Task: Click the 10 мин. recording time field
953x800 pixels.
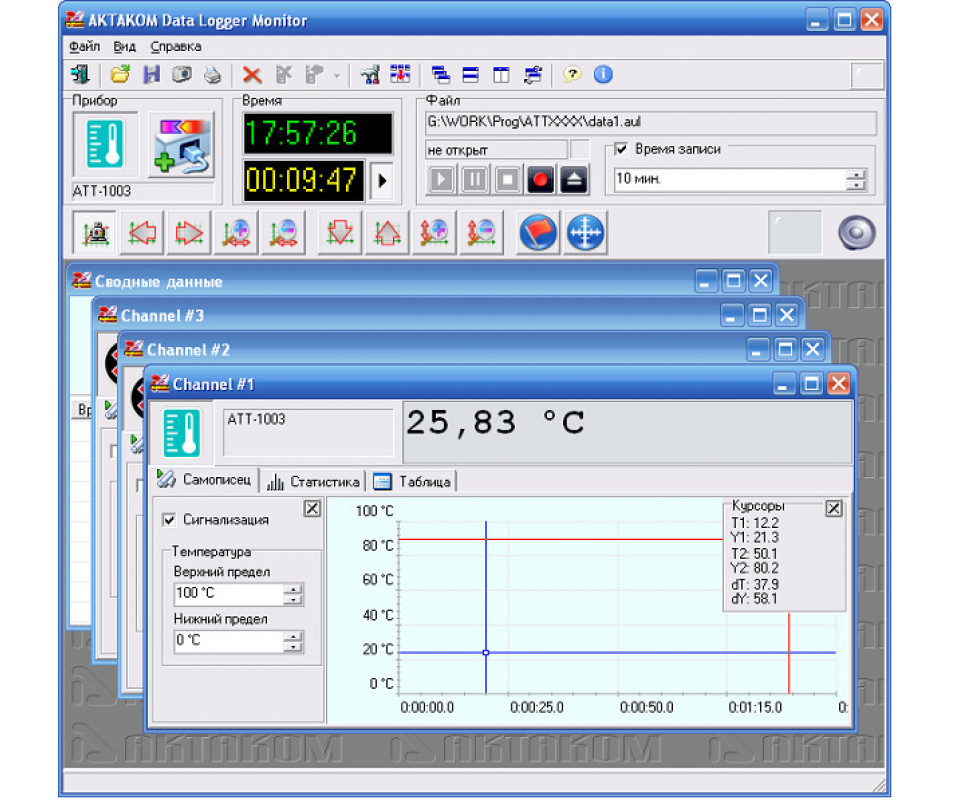Action: [729, 179]
